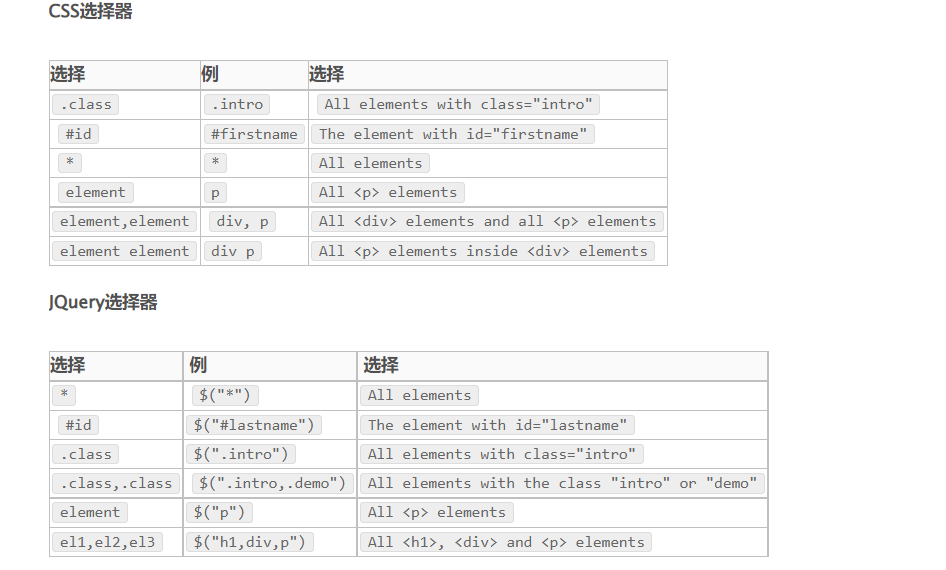Viewport: 946px width, 570px height.
Task: Click the $(".intro,.demo") code example
Action: coord(272,483)
